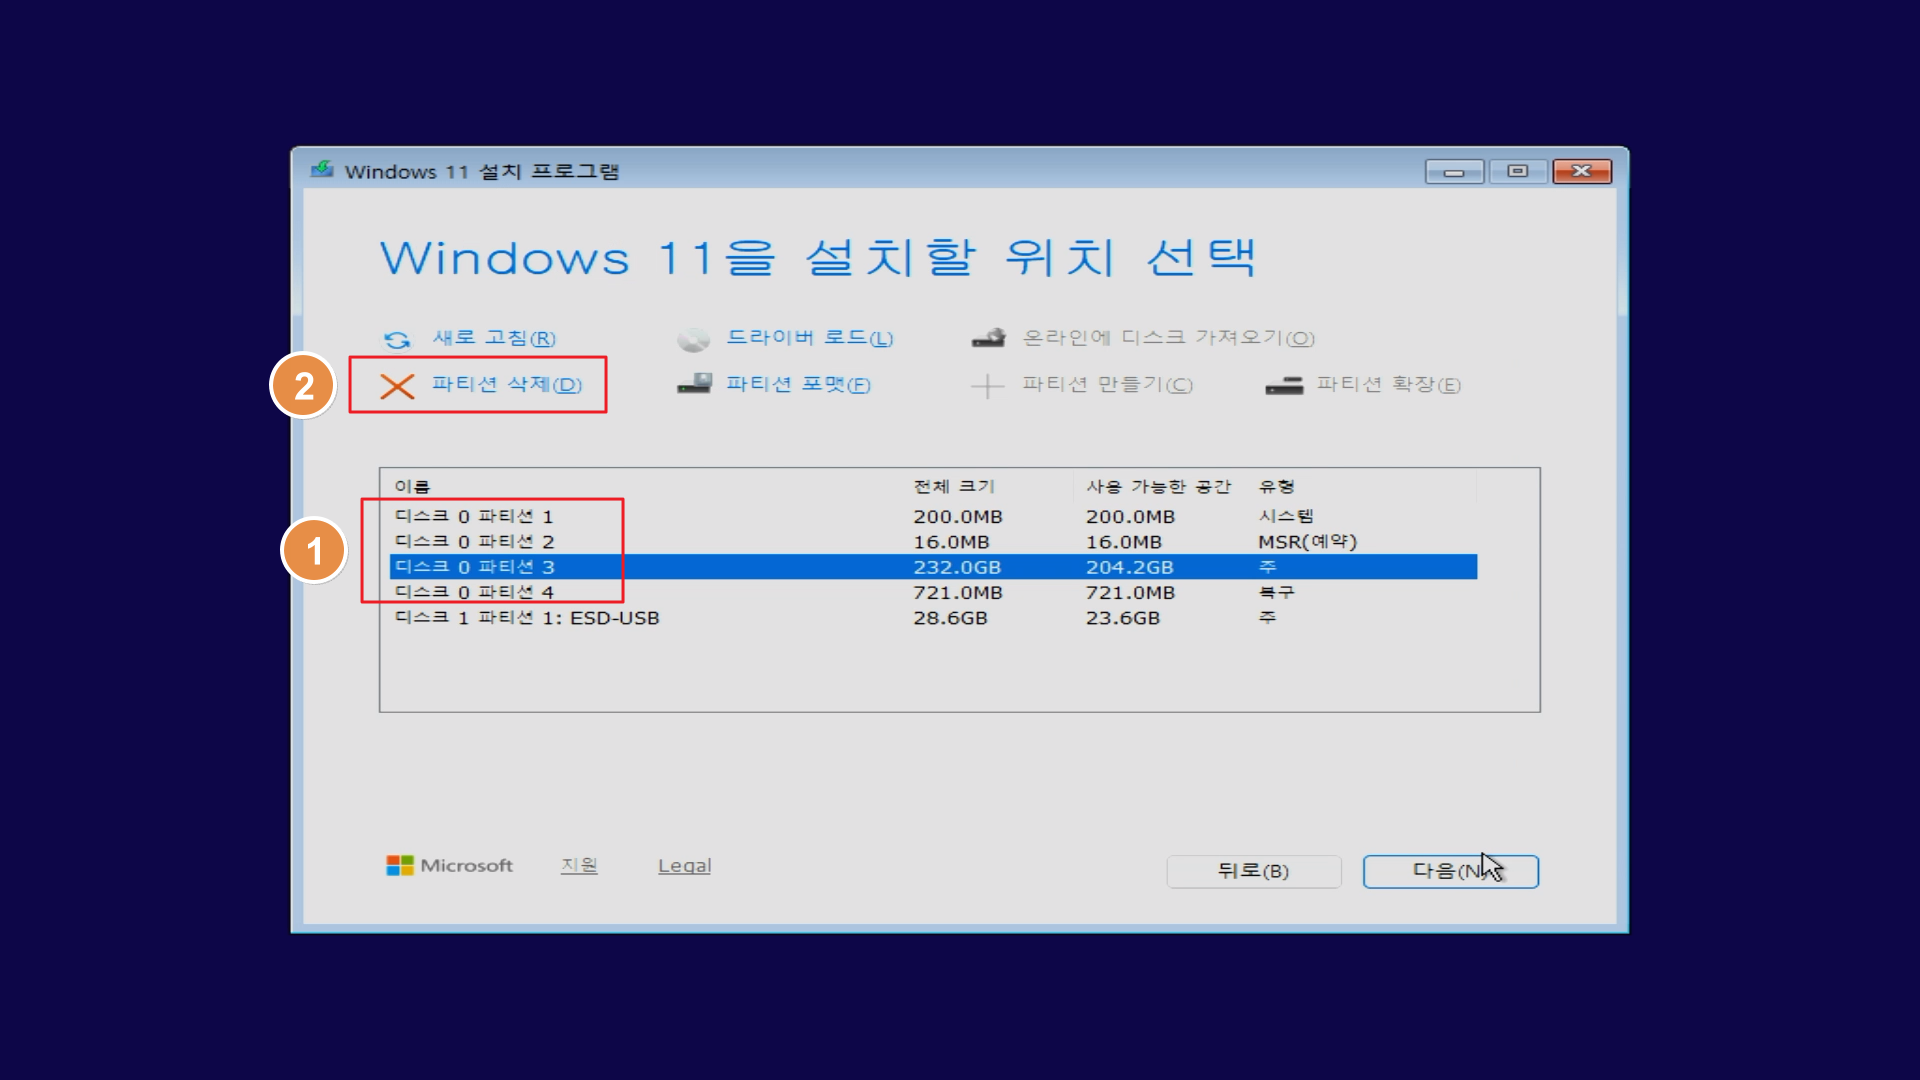Click the extend partition drive icon
This screenshot has height=1080, width=1920.
(1284, 385)
